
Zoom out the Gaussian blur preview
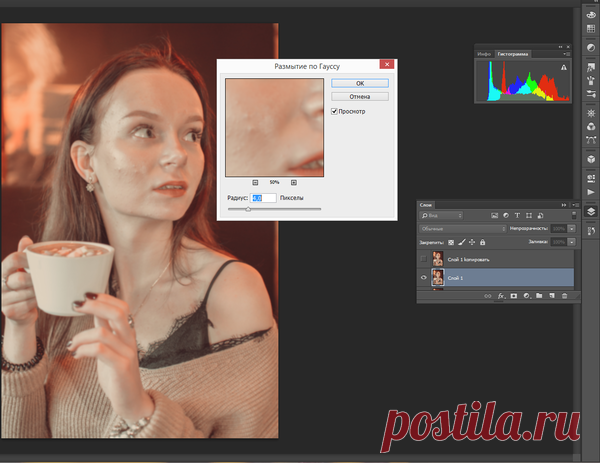(x=255, y=183)
